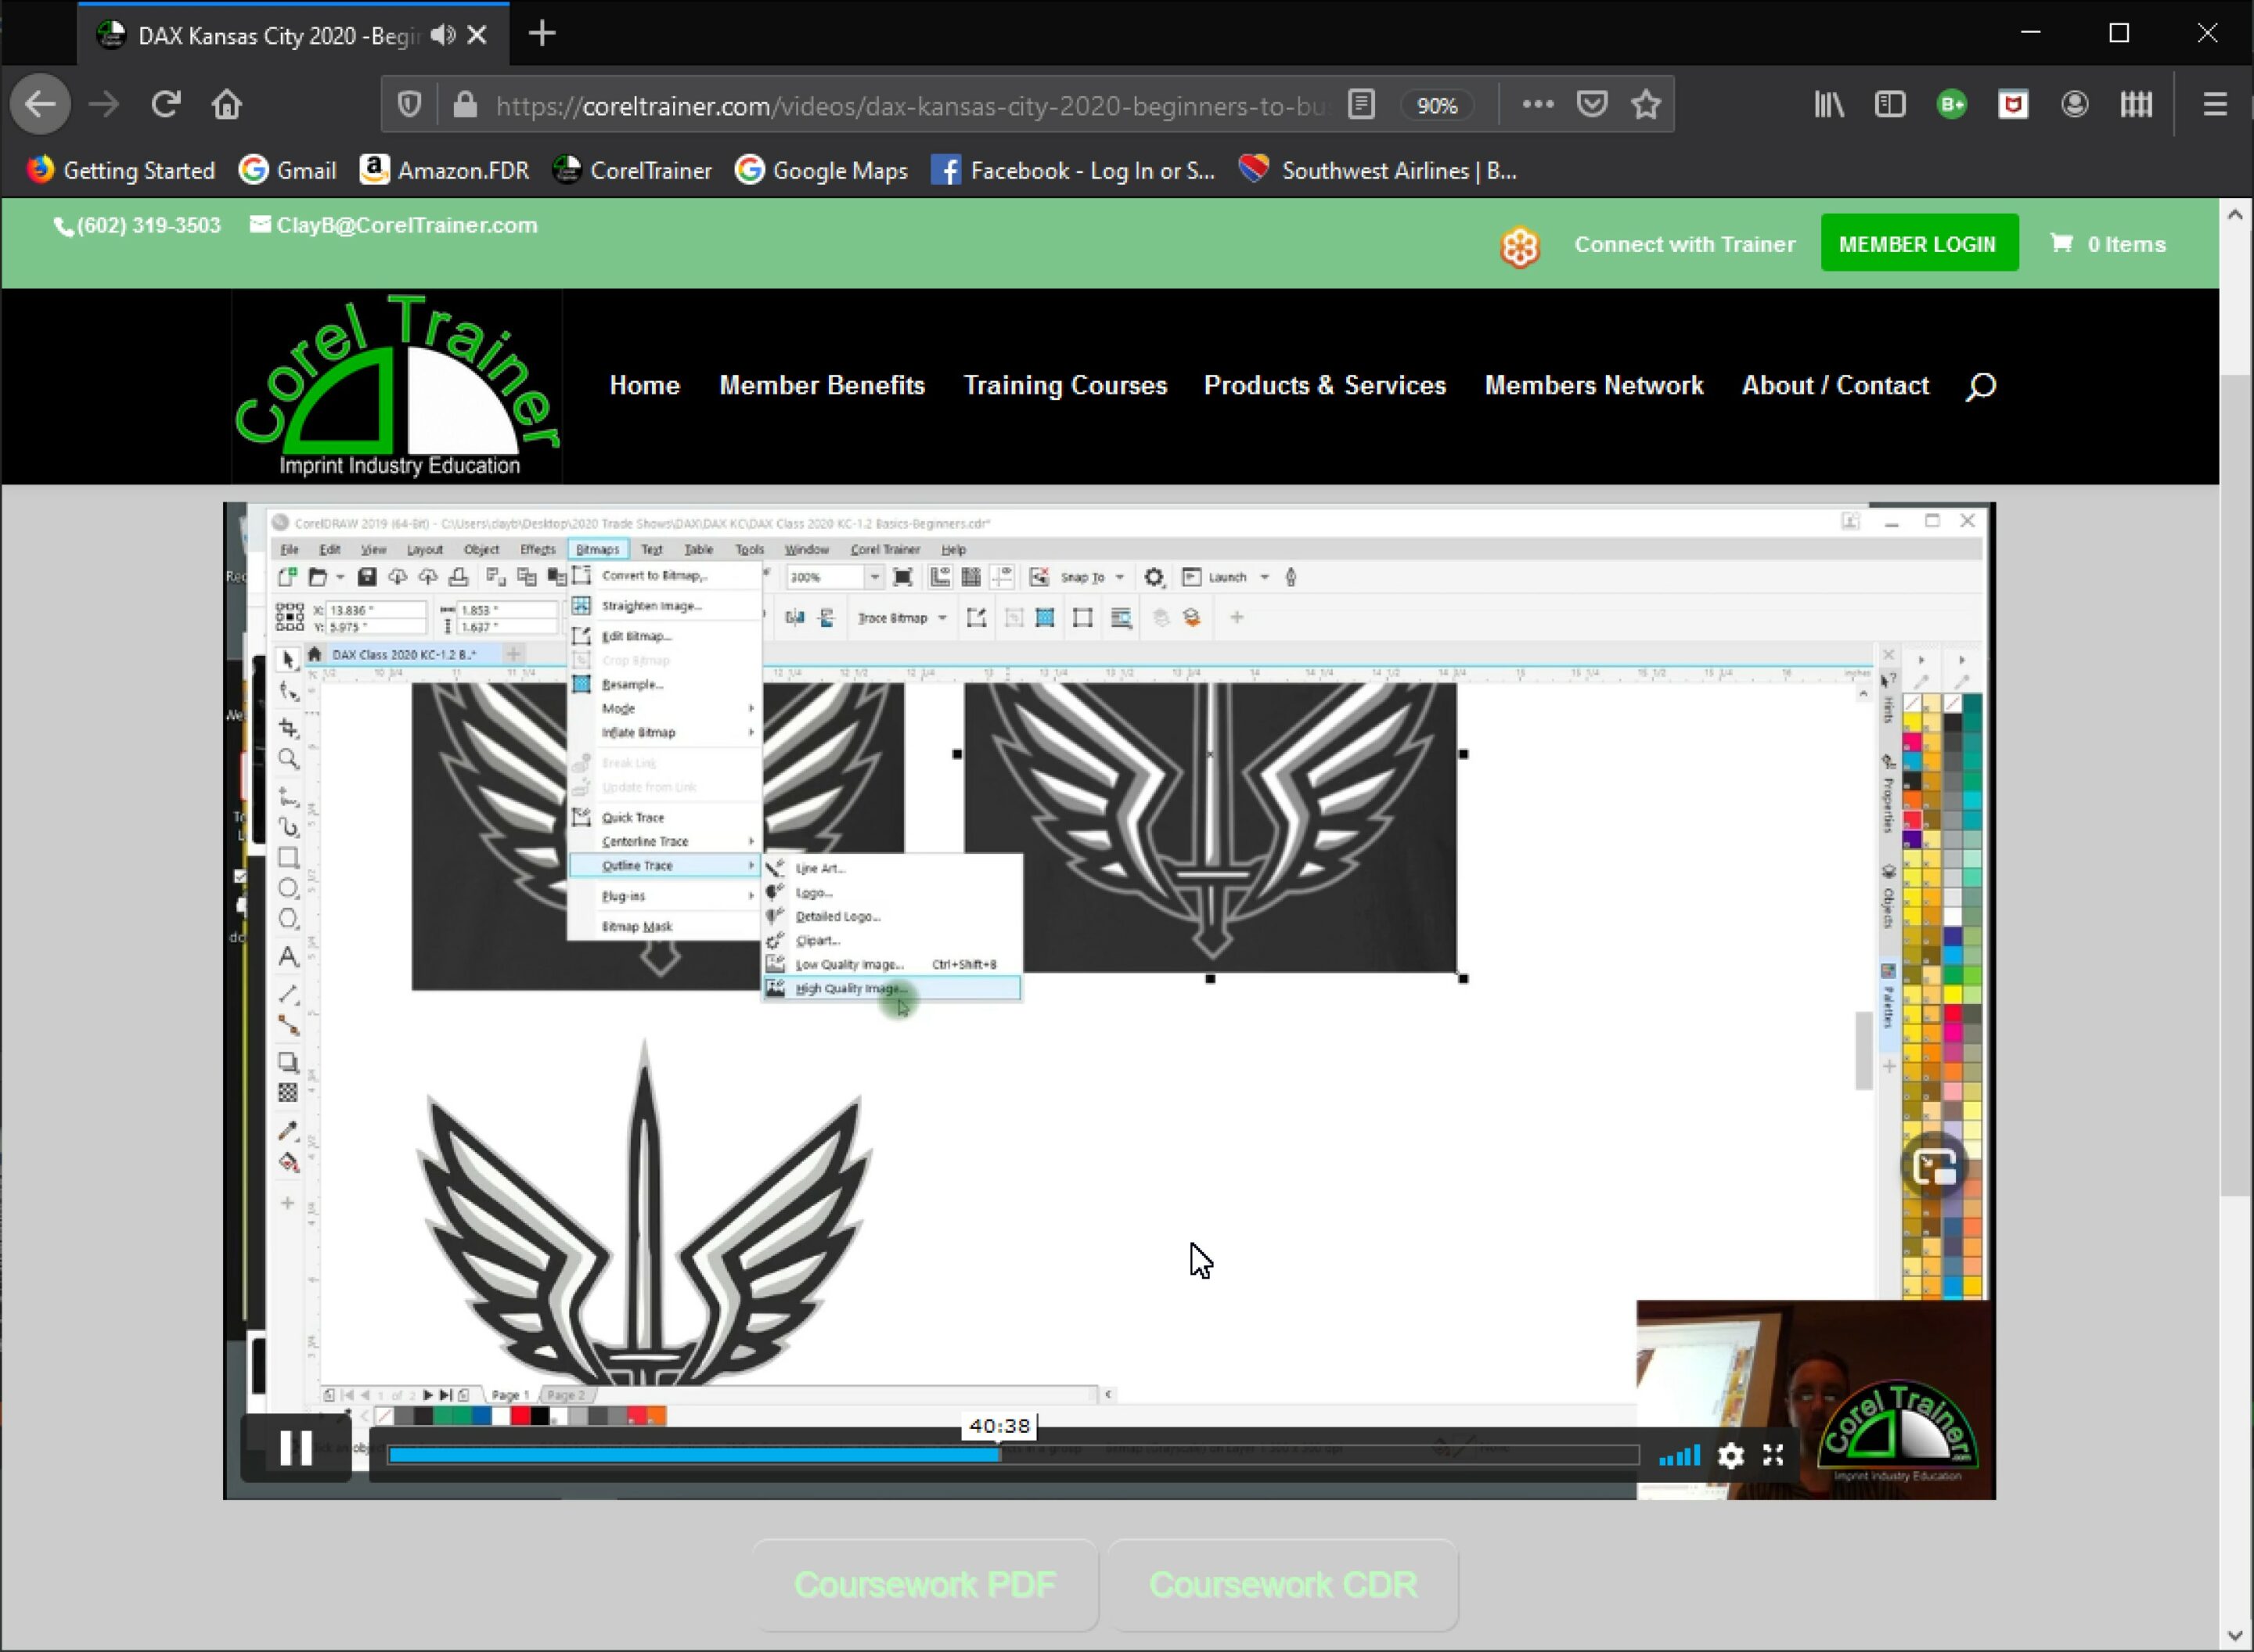Click CorelDRAW Options gear icon in video
This screenshot has height=1652, width=2254.
[1154, 577]
